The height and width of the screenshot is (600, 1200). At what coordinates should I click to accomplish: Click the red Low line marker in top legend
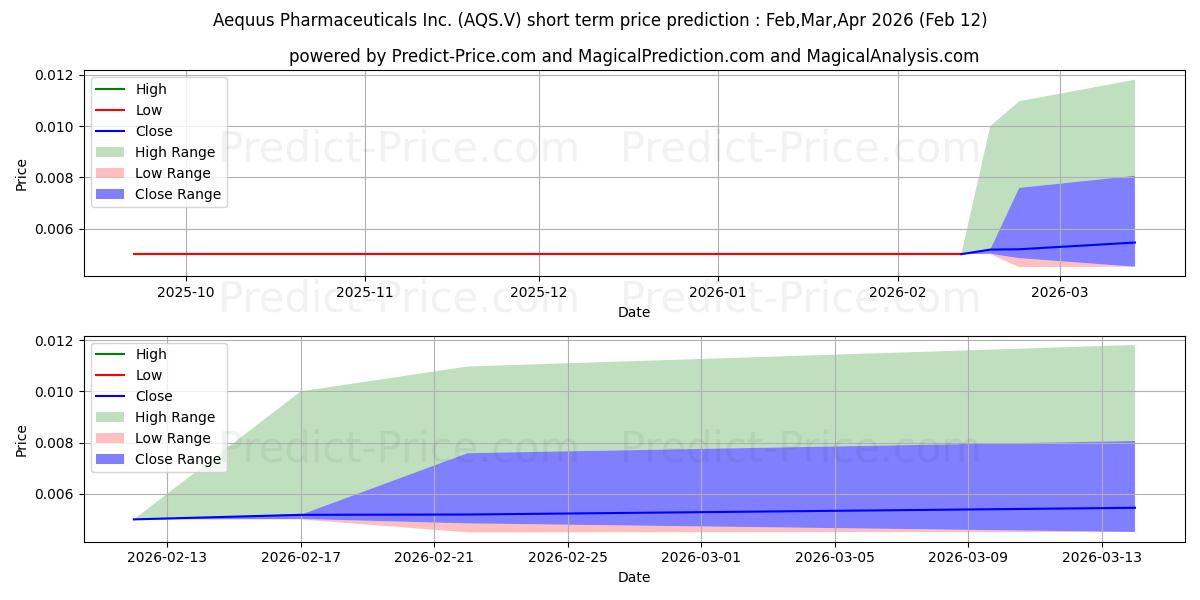click(x=113, y=110)
